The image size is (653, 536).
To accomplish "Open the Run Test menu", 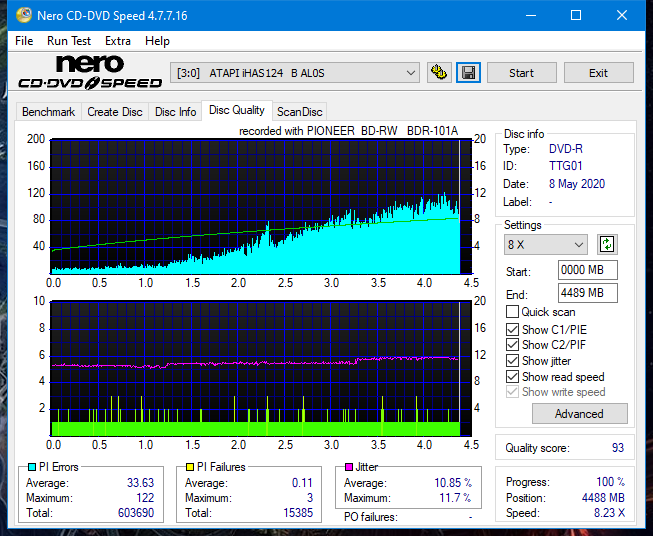I will (x=69, y=41).
